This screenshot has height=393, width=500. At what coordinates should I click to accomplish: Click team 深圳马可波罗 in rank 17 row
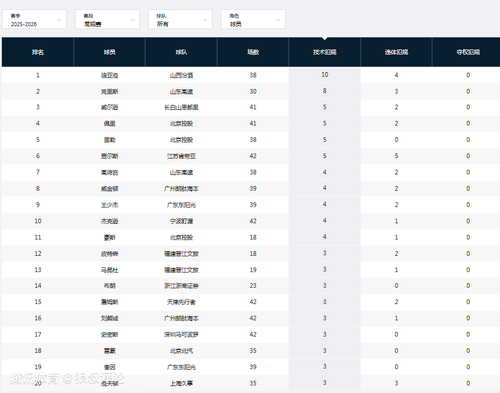point(181,335)
